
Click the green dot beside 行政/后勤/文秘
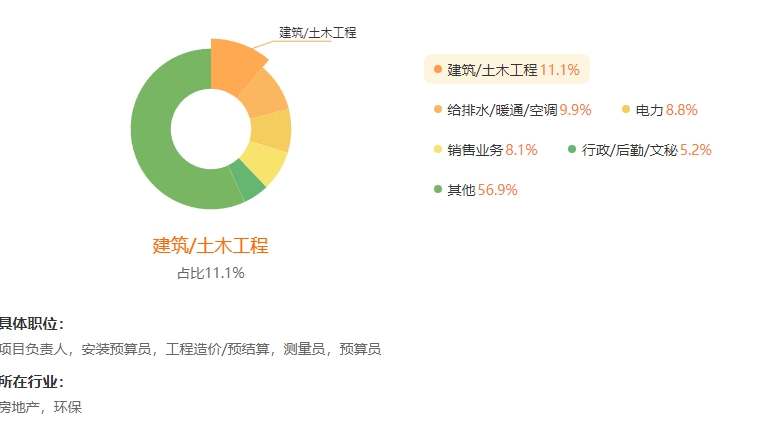tap(572, 149)
